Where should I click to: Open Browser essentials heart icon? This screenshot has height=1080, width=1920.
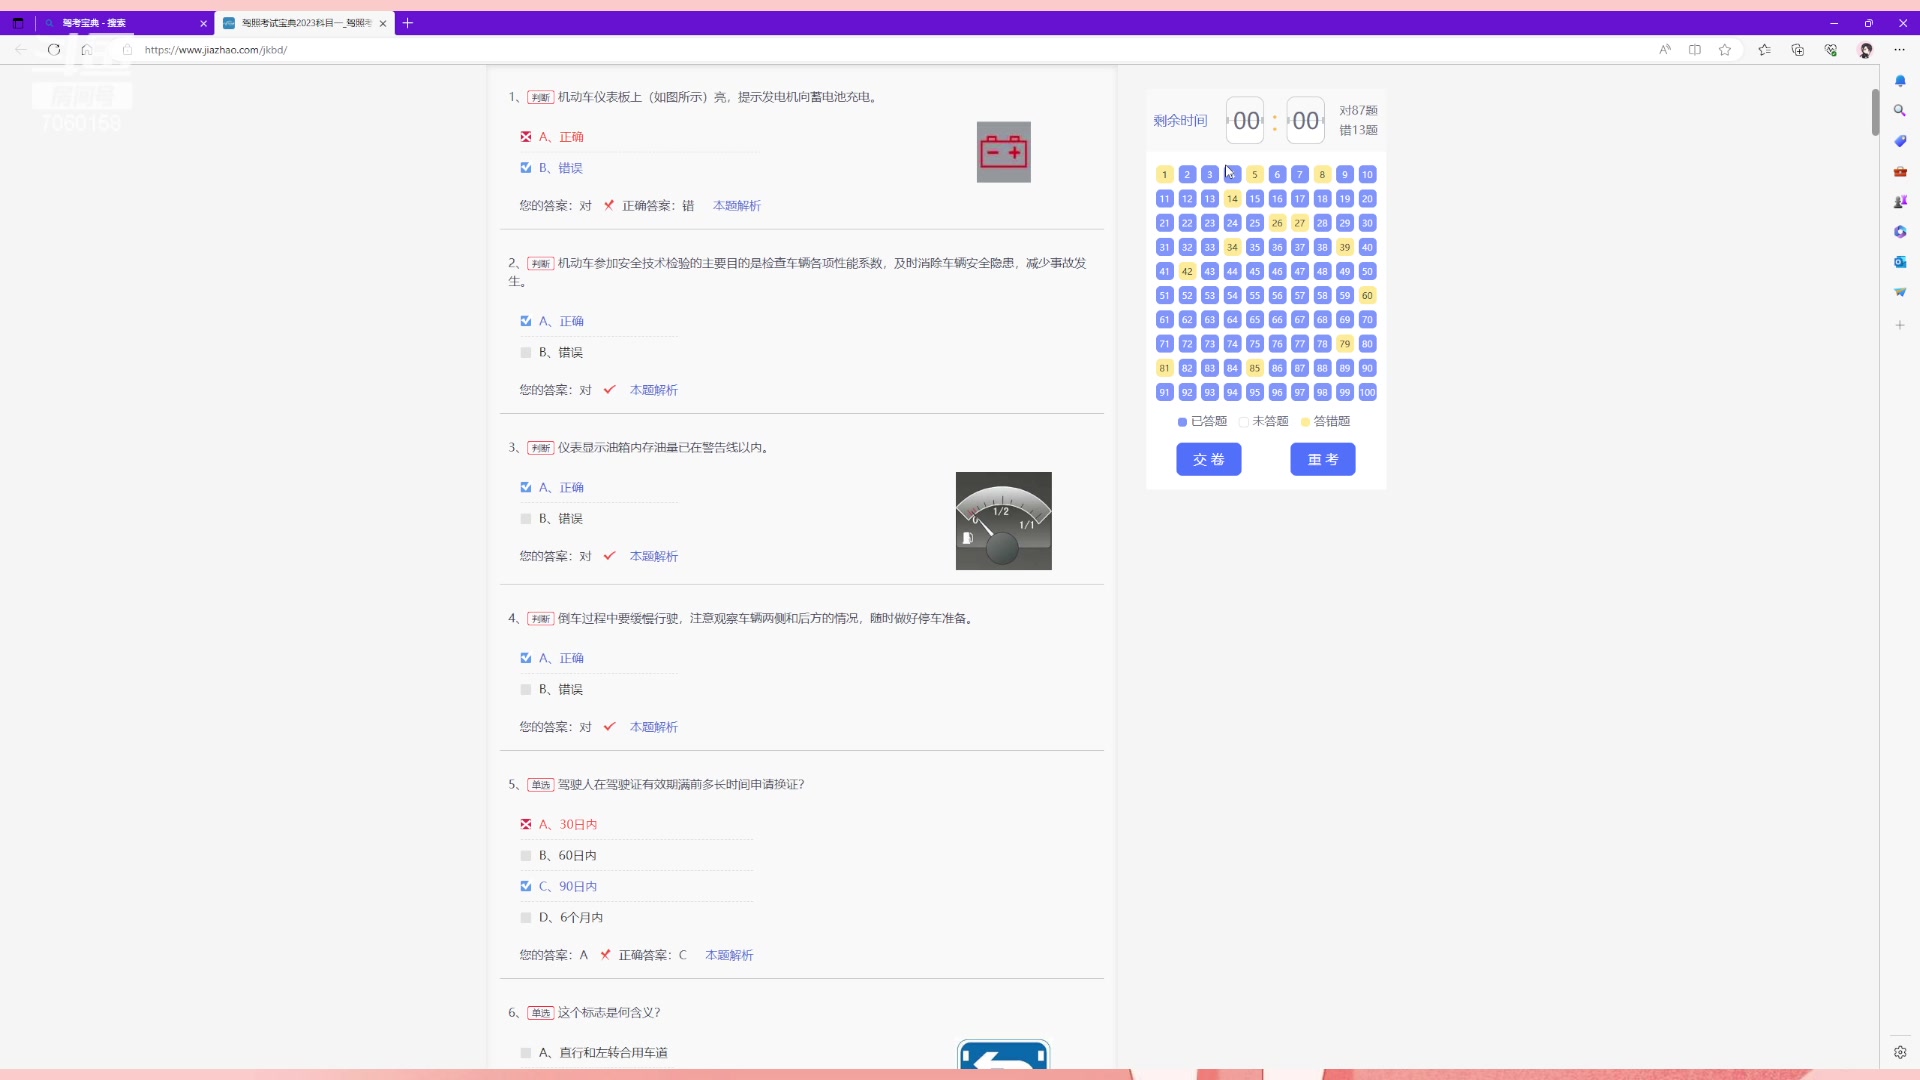coord(1831,50)
